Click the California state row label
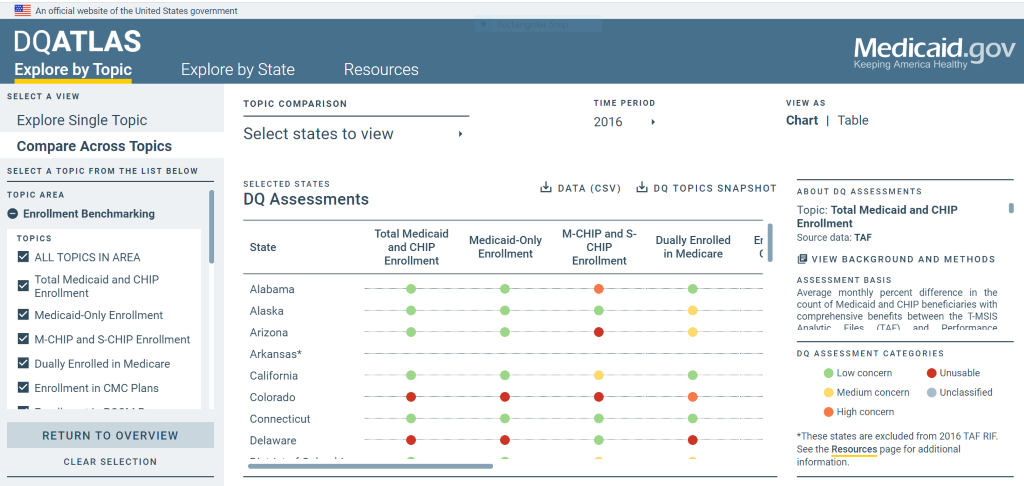The width and height of the screenshot is (1024, 486). (274, 376)
